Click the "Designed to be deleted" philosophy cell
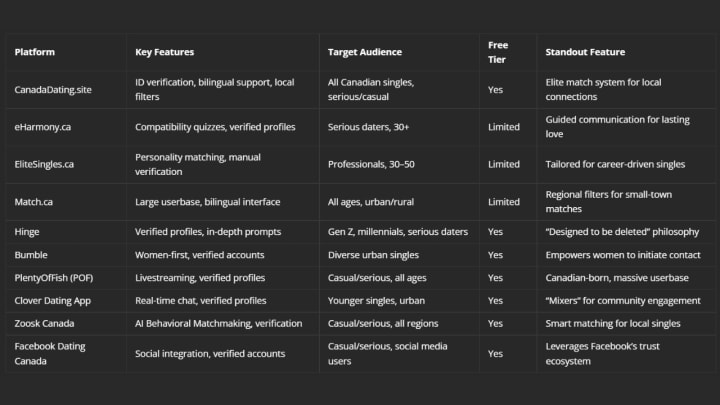 tap(622, 232)
